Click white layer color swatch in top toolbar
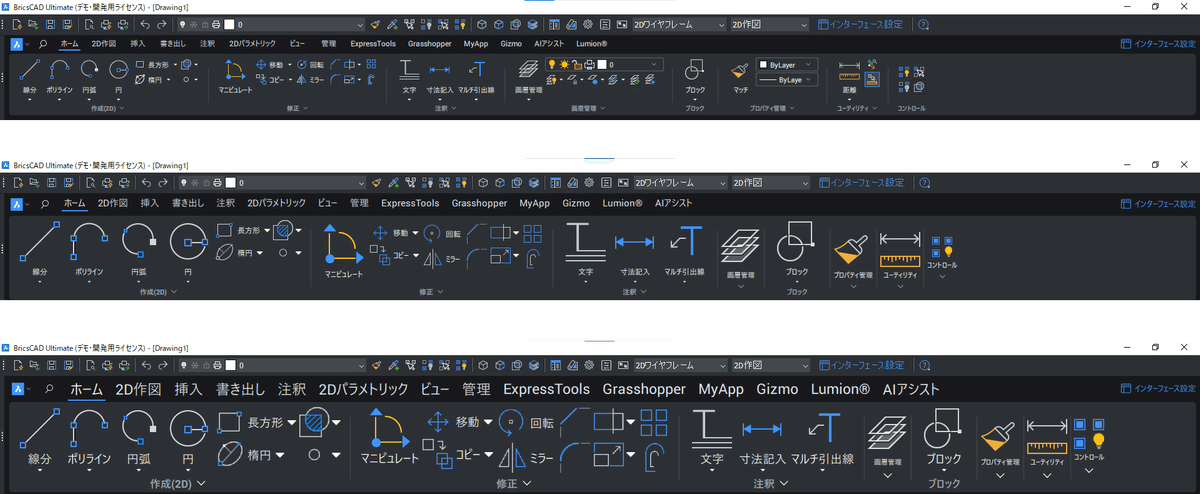Image resolution: width=1200 pixels, height=494 pixels. (228, 23)
